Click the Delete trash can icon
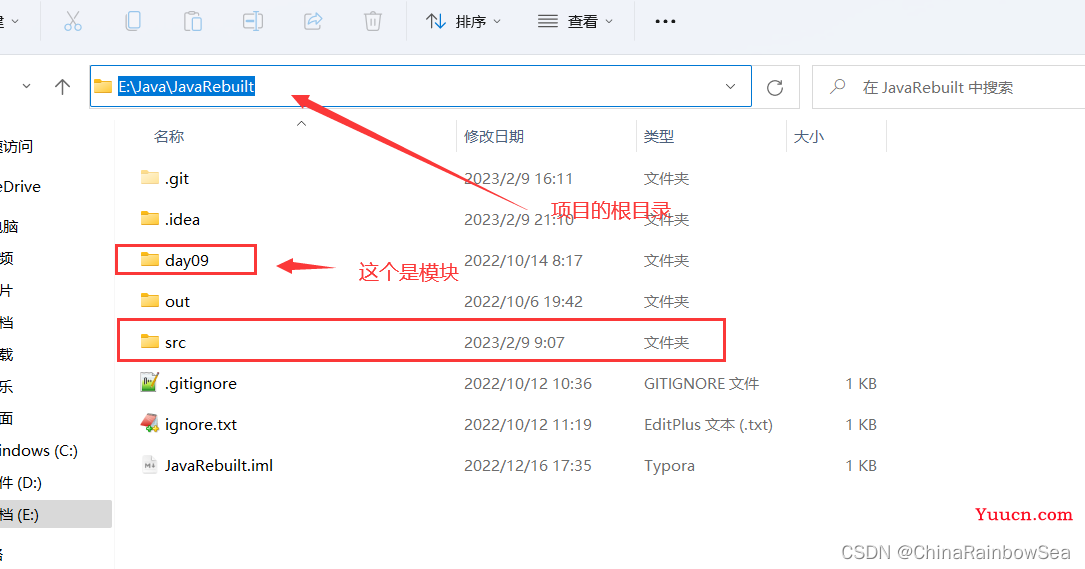 (373, 21)
